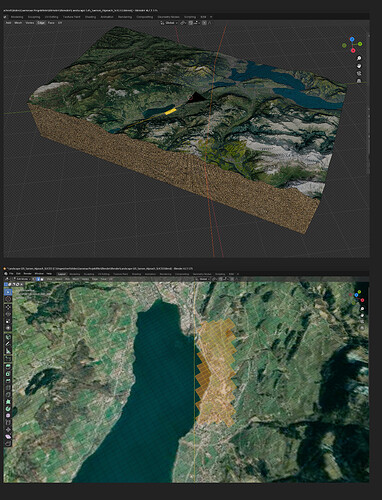Open the Render menu in bottom window

(x=27, y=274)
